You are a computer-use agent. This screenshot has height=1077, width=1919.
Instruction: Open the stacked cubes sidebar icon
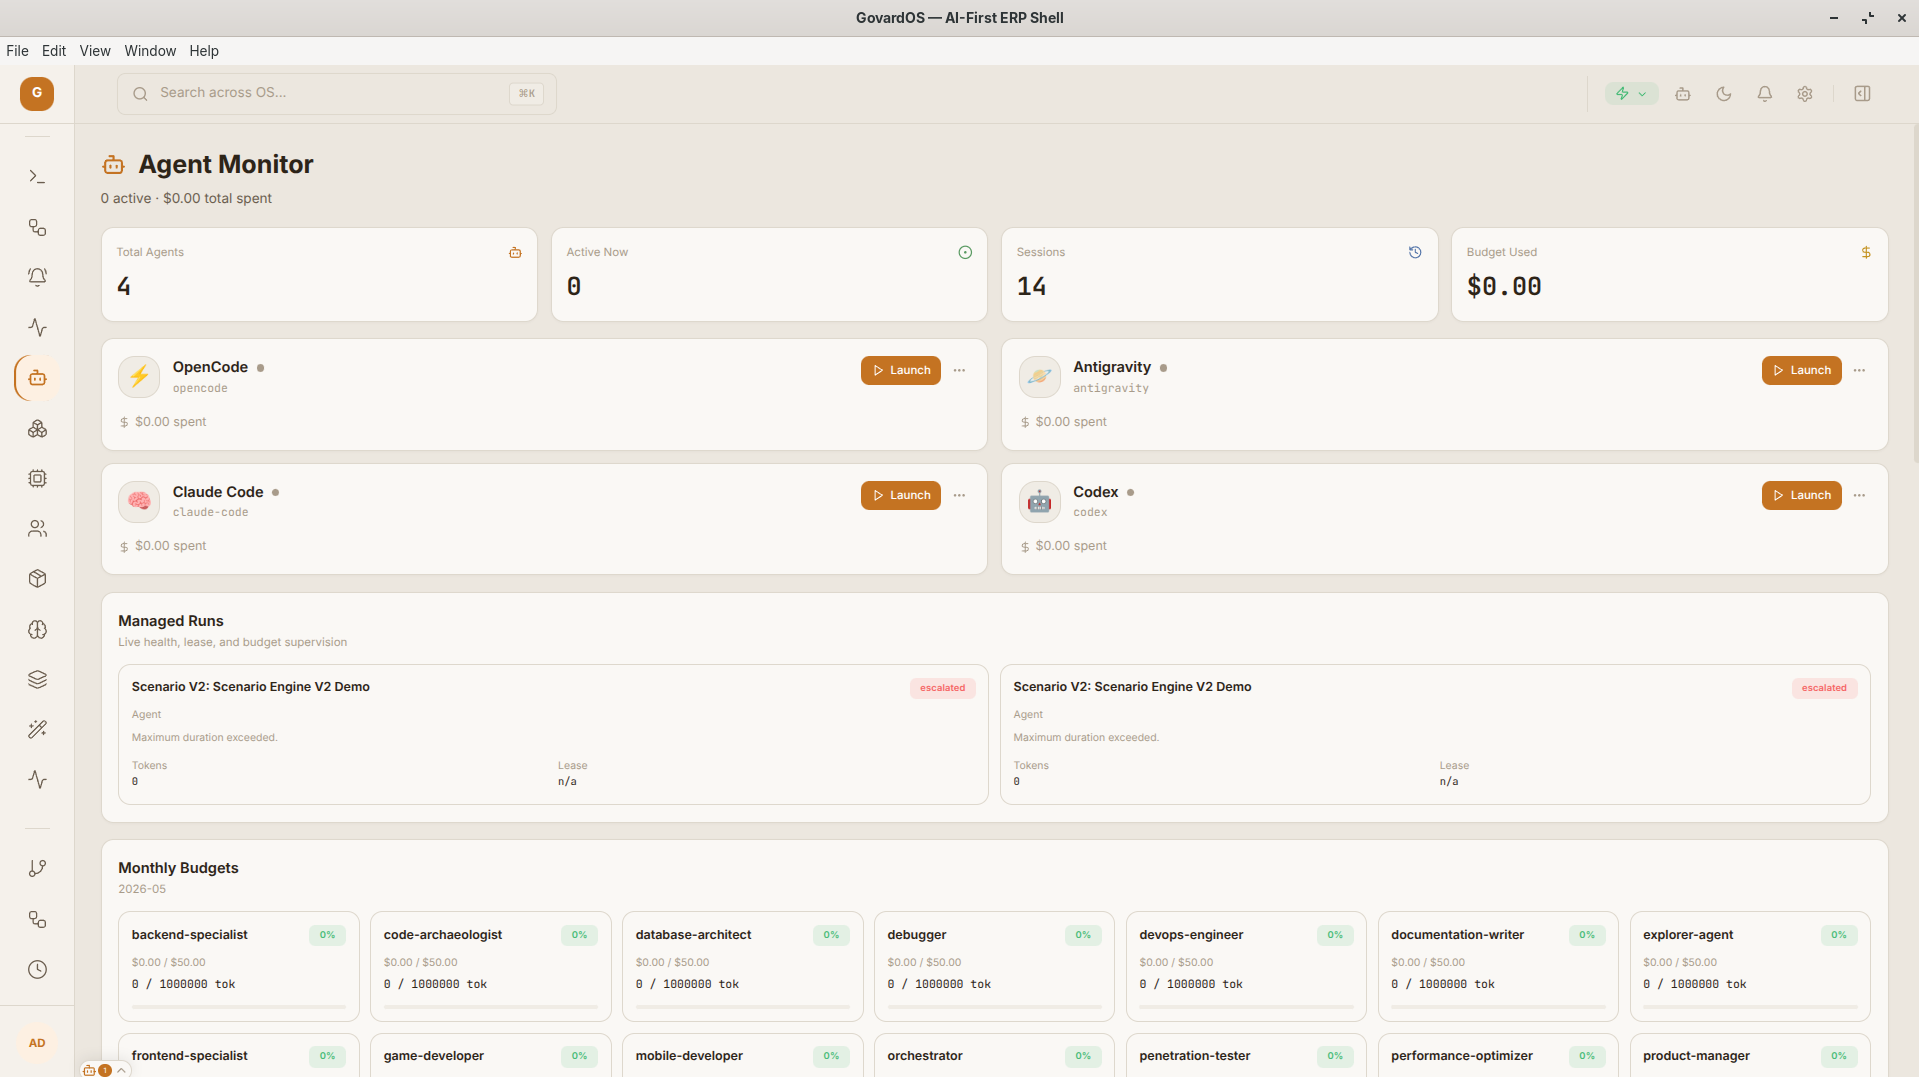coord(37,428)
